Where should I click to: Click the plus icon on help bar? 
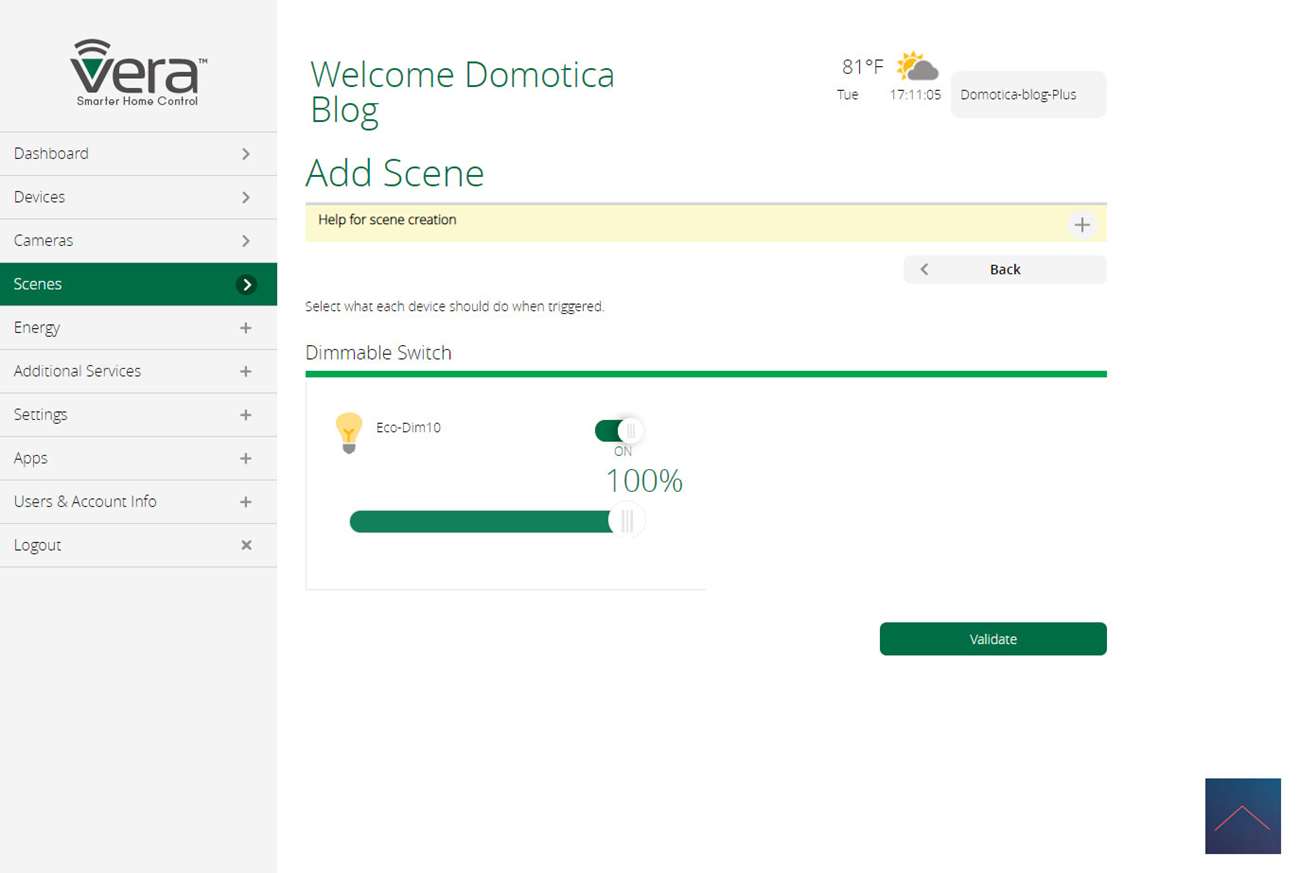coord(1082,225)
